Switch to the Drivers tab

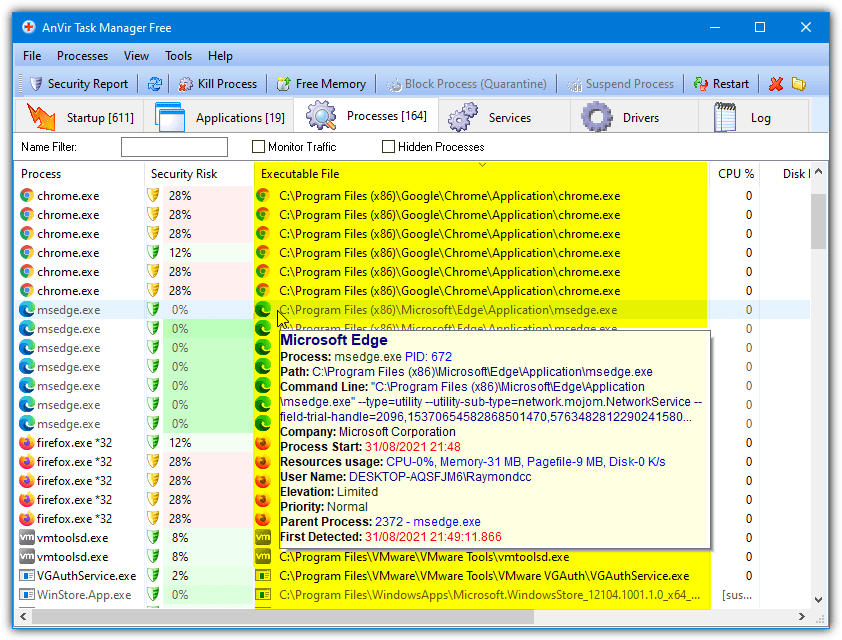[x=635, y=117]
